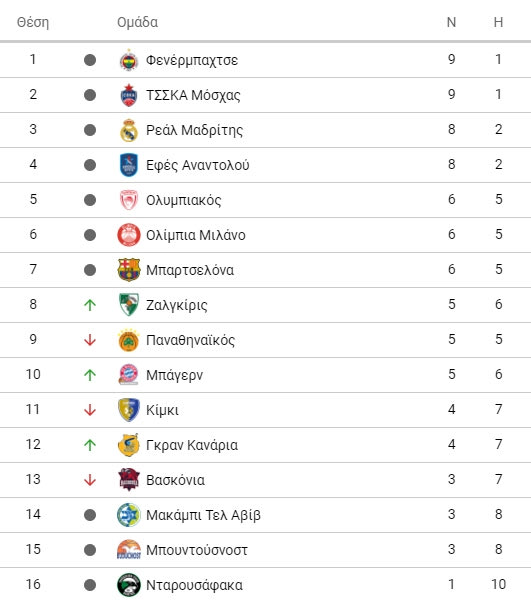The image size is (531, 610).
Task: Open the Εφές Αναντολού team link
Action: pyautogui.click(x=198, y=165)
